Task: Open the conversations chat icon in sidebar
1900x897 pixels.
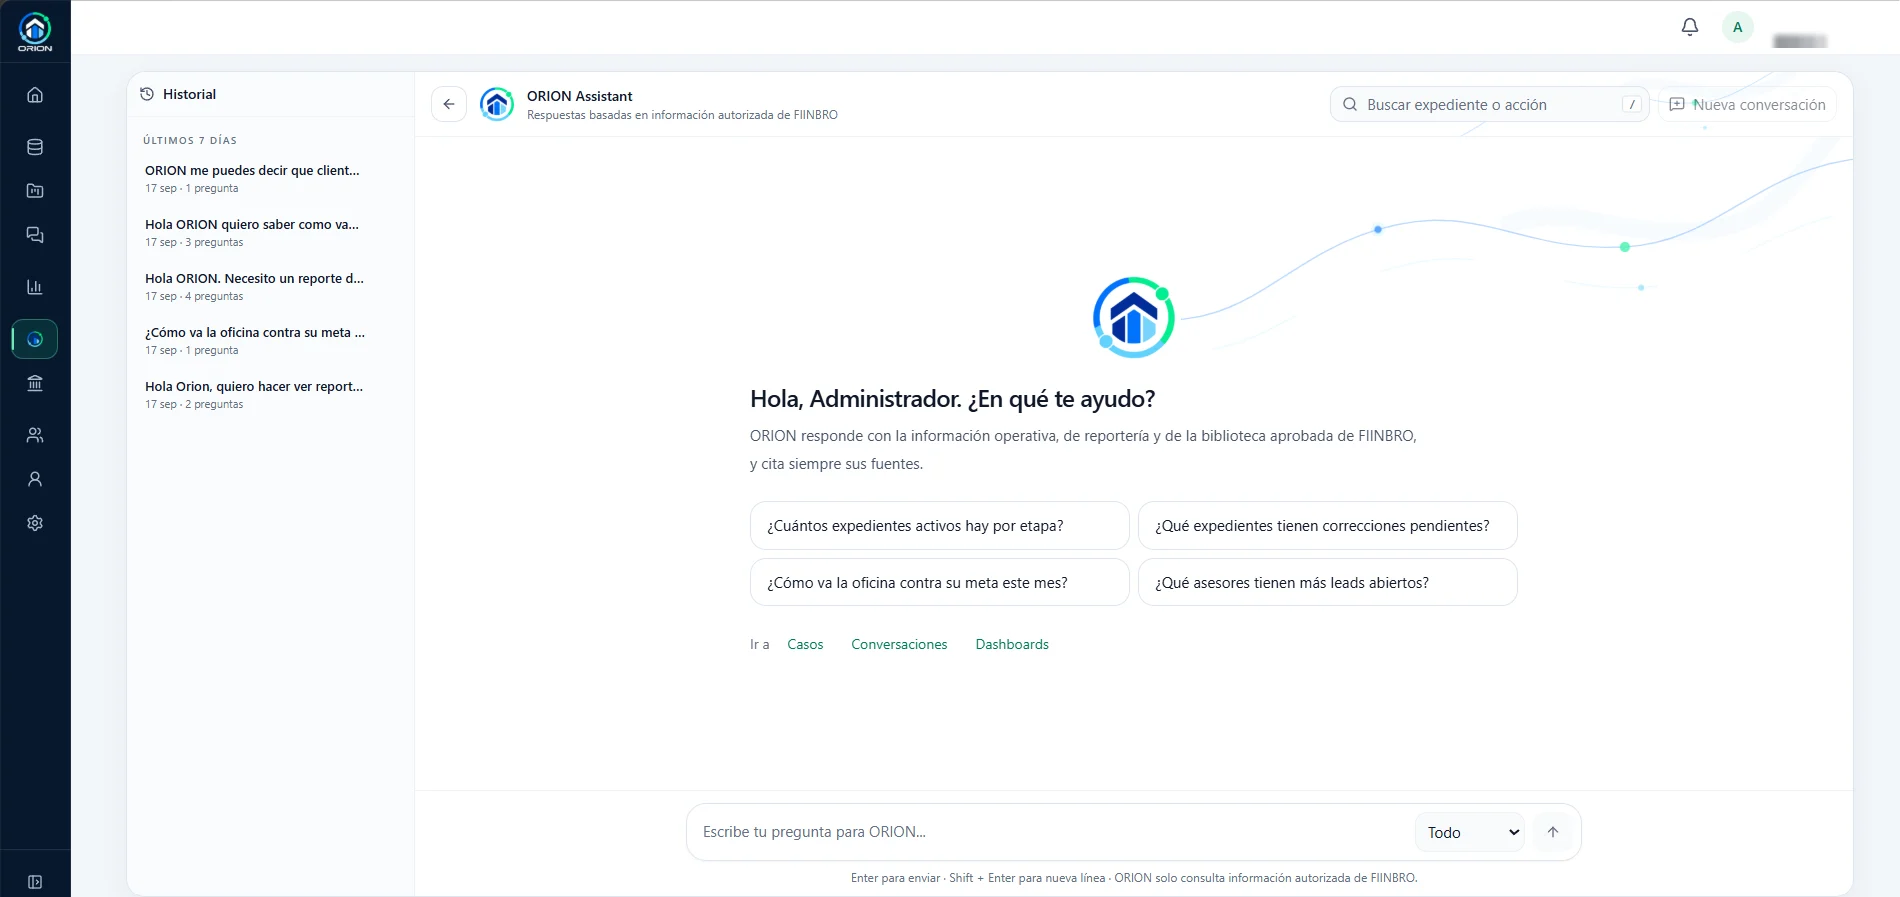Action: click(x=35, y=235)
